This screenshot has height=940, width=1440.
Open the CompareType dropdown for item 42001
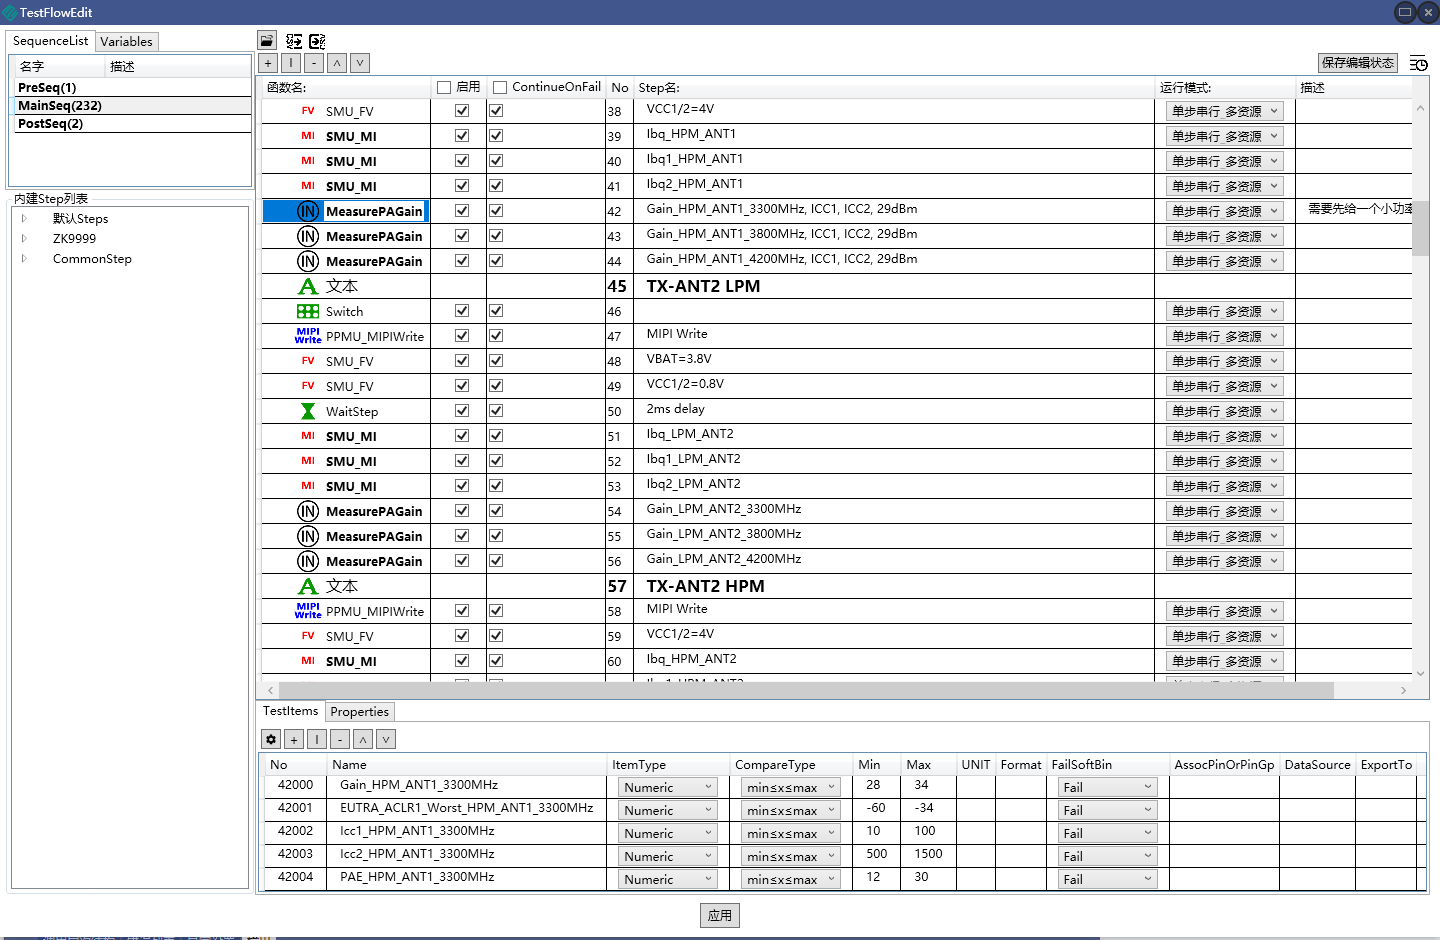pyautogui.click(x=790, y=811)
